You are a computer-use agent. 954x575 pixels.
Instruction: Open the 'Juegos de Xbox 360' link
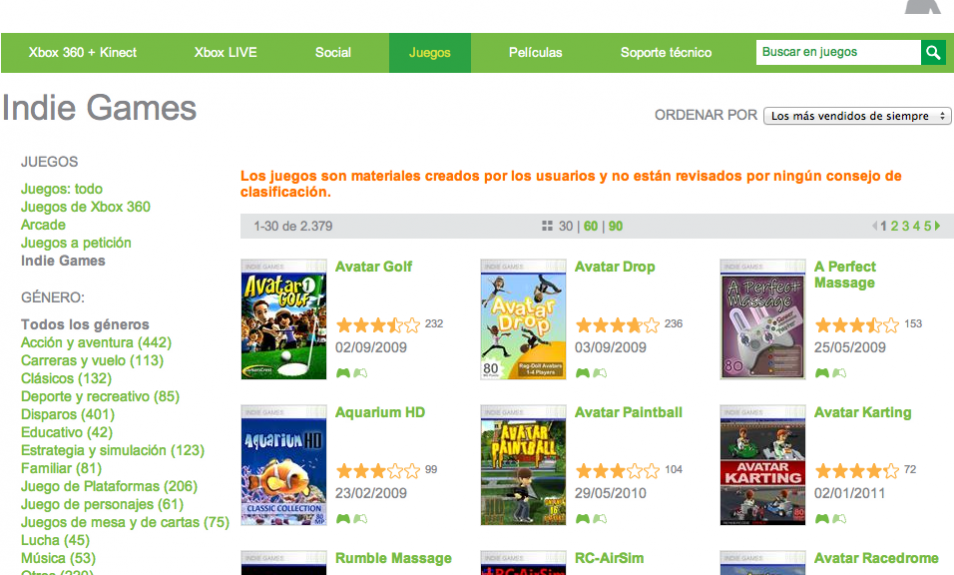pyautogui.click(x=86, y=207)
